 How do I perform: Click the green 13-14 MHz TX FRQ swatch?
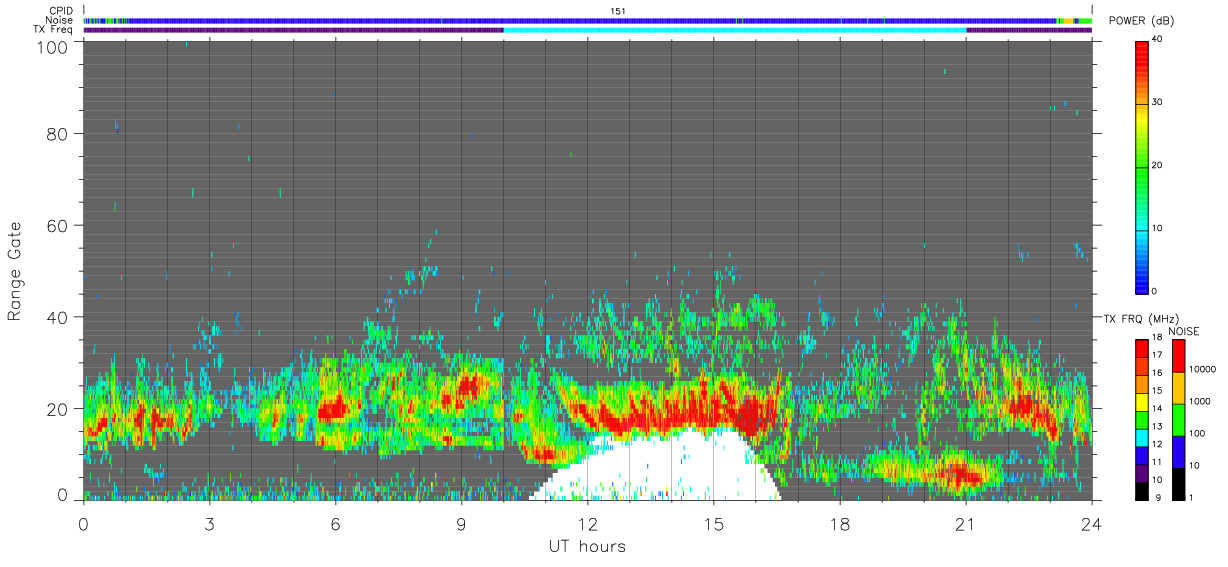[1141, 419]
